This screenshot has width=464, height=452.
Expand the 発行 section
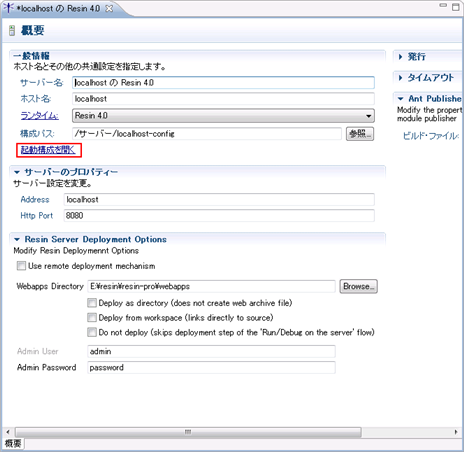(400, 57)
